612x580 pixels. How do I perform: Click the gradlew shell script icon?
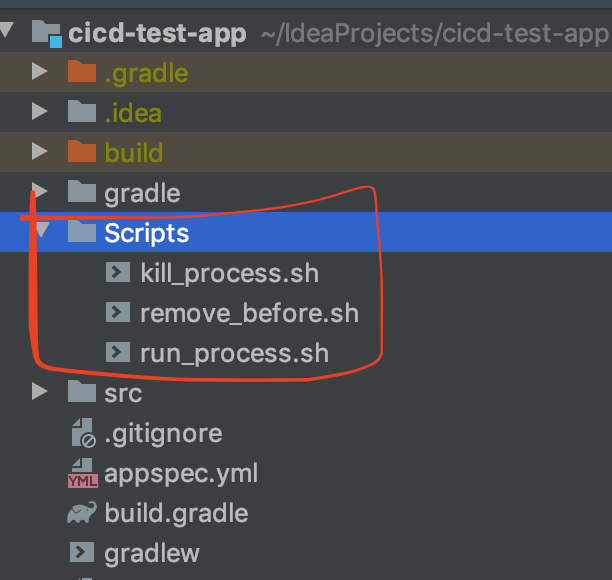pyautogui.click(x=82, y=552)
